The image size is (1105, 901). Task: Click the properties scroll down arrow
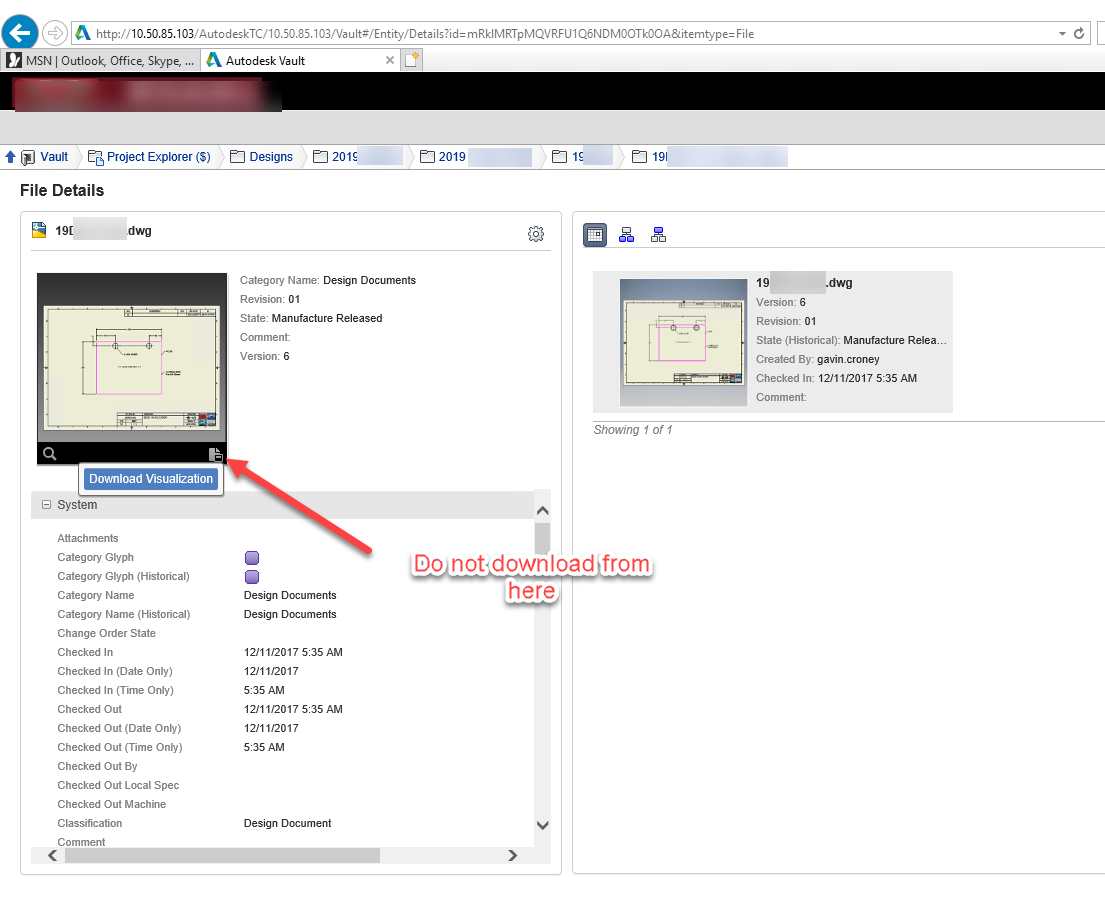pos(542,825)
